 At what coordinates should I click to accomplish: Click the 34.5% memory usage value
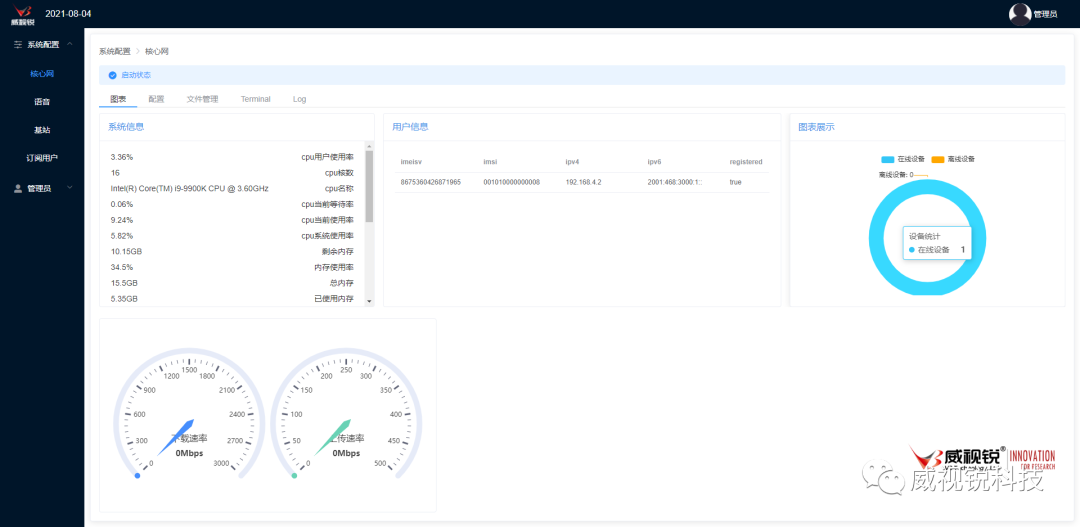[121, 267]
